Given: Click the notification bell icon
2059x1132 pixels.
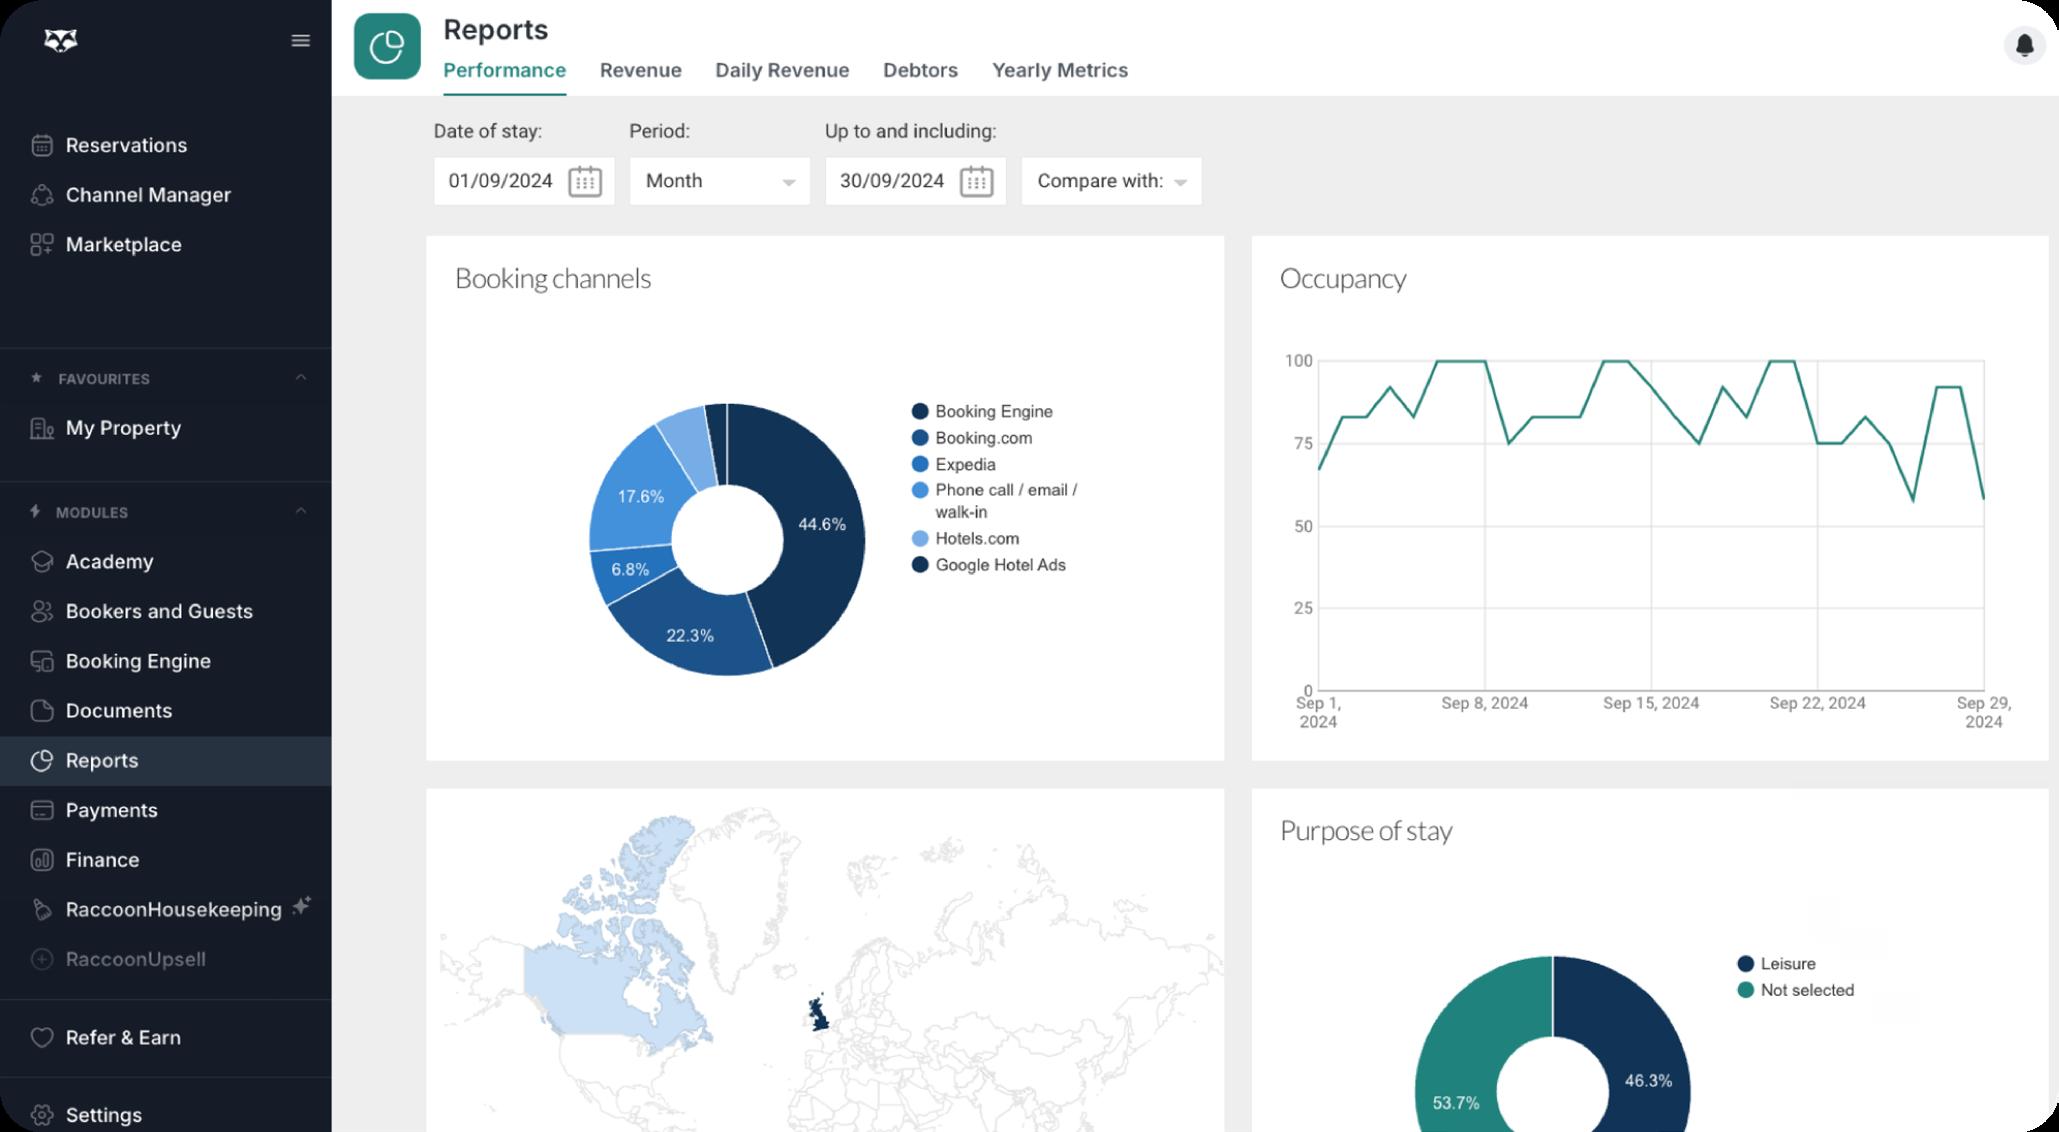Looking at the screenshot, I should (x=2024, y=45).
